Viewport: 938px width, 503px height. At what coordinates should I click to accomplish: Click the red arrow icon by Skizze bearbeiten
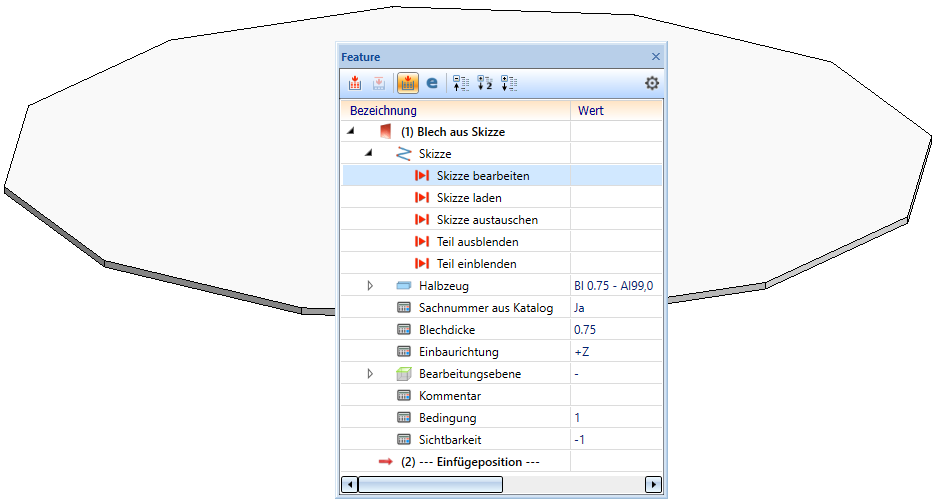click(422, 176)
